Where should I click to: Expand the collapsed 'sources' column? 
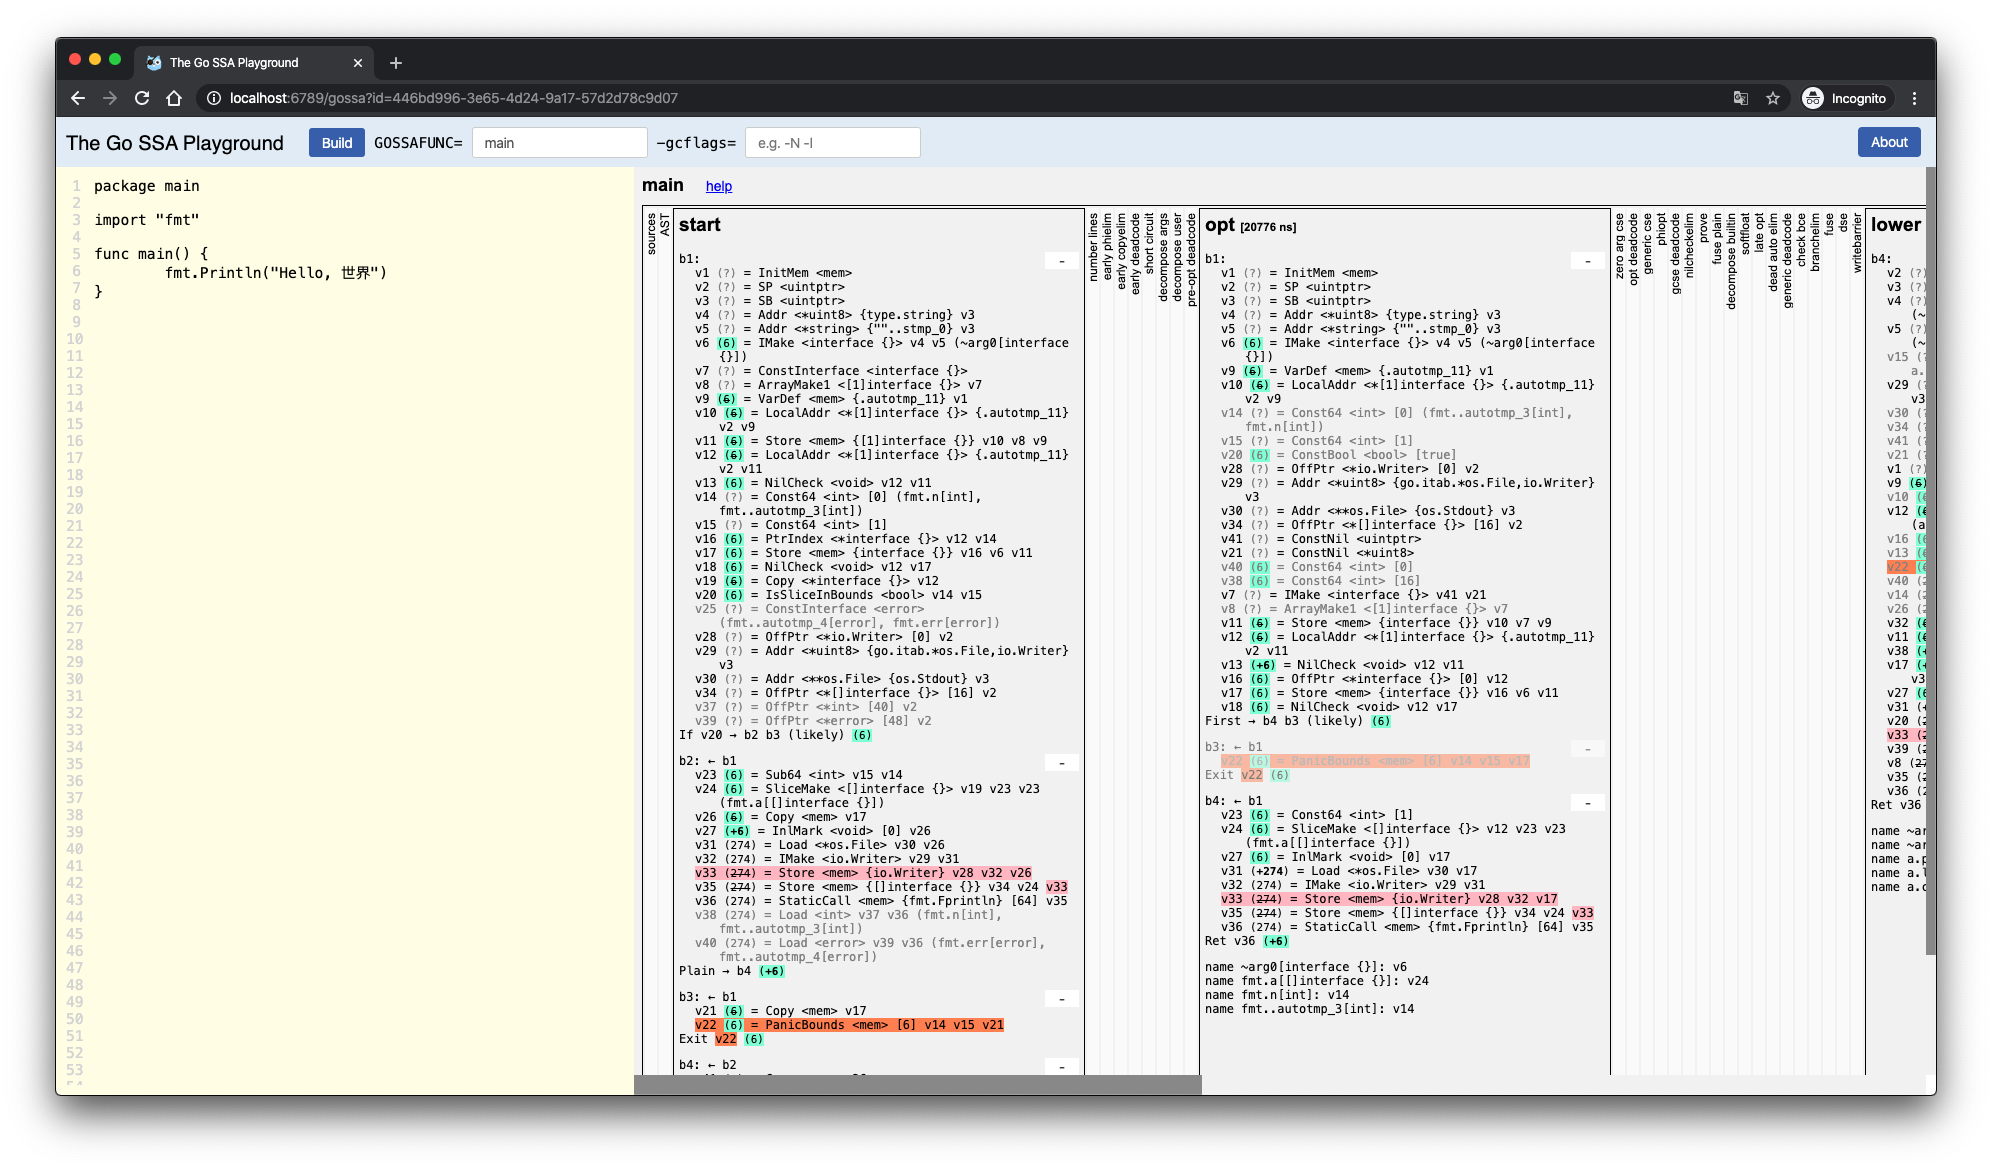tap(651, 234)
